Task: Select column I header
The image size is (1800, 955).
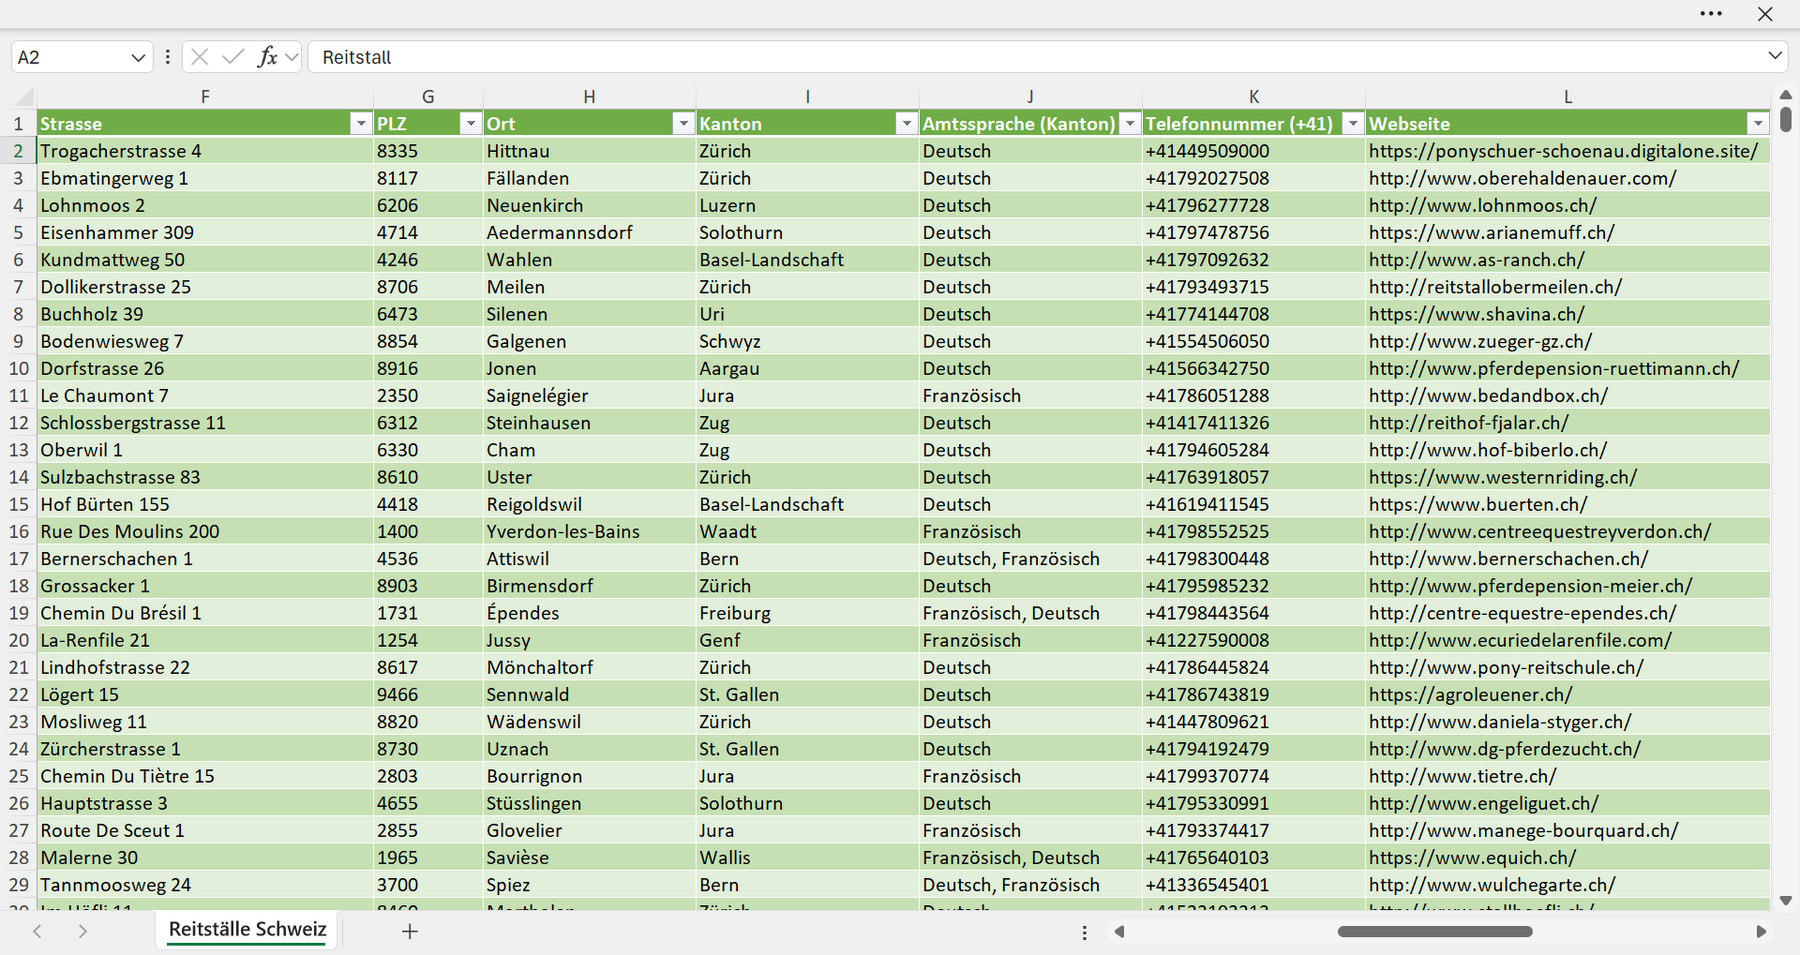Action: [807, 97]
